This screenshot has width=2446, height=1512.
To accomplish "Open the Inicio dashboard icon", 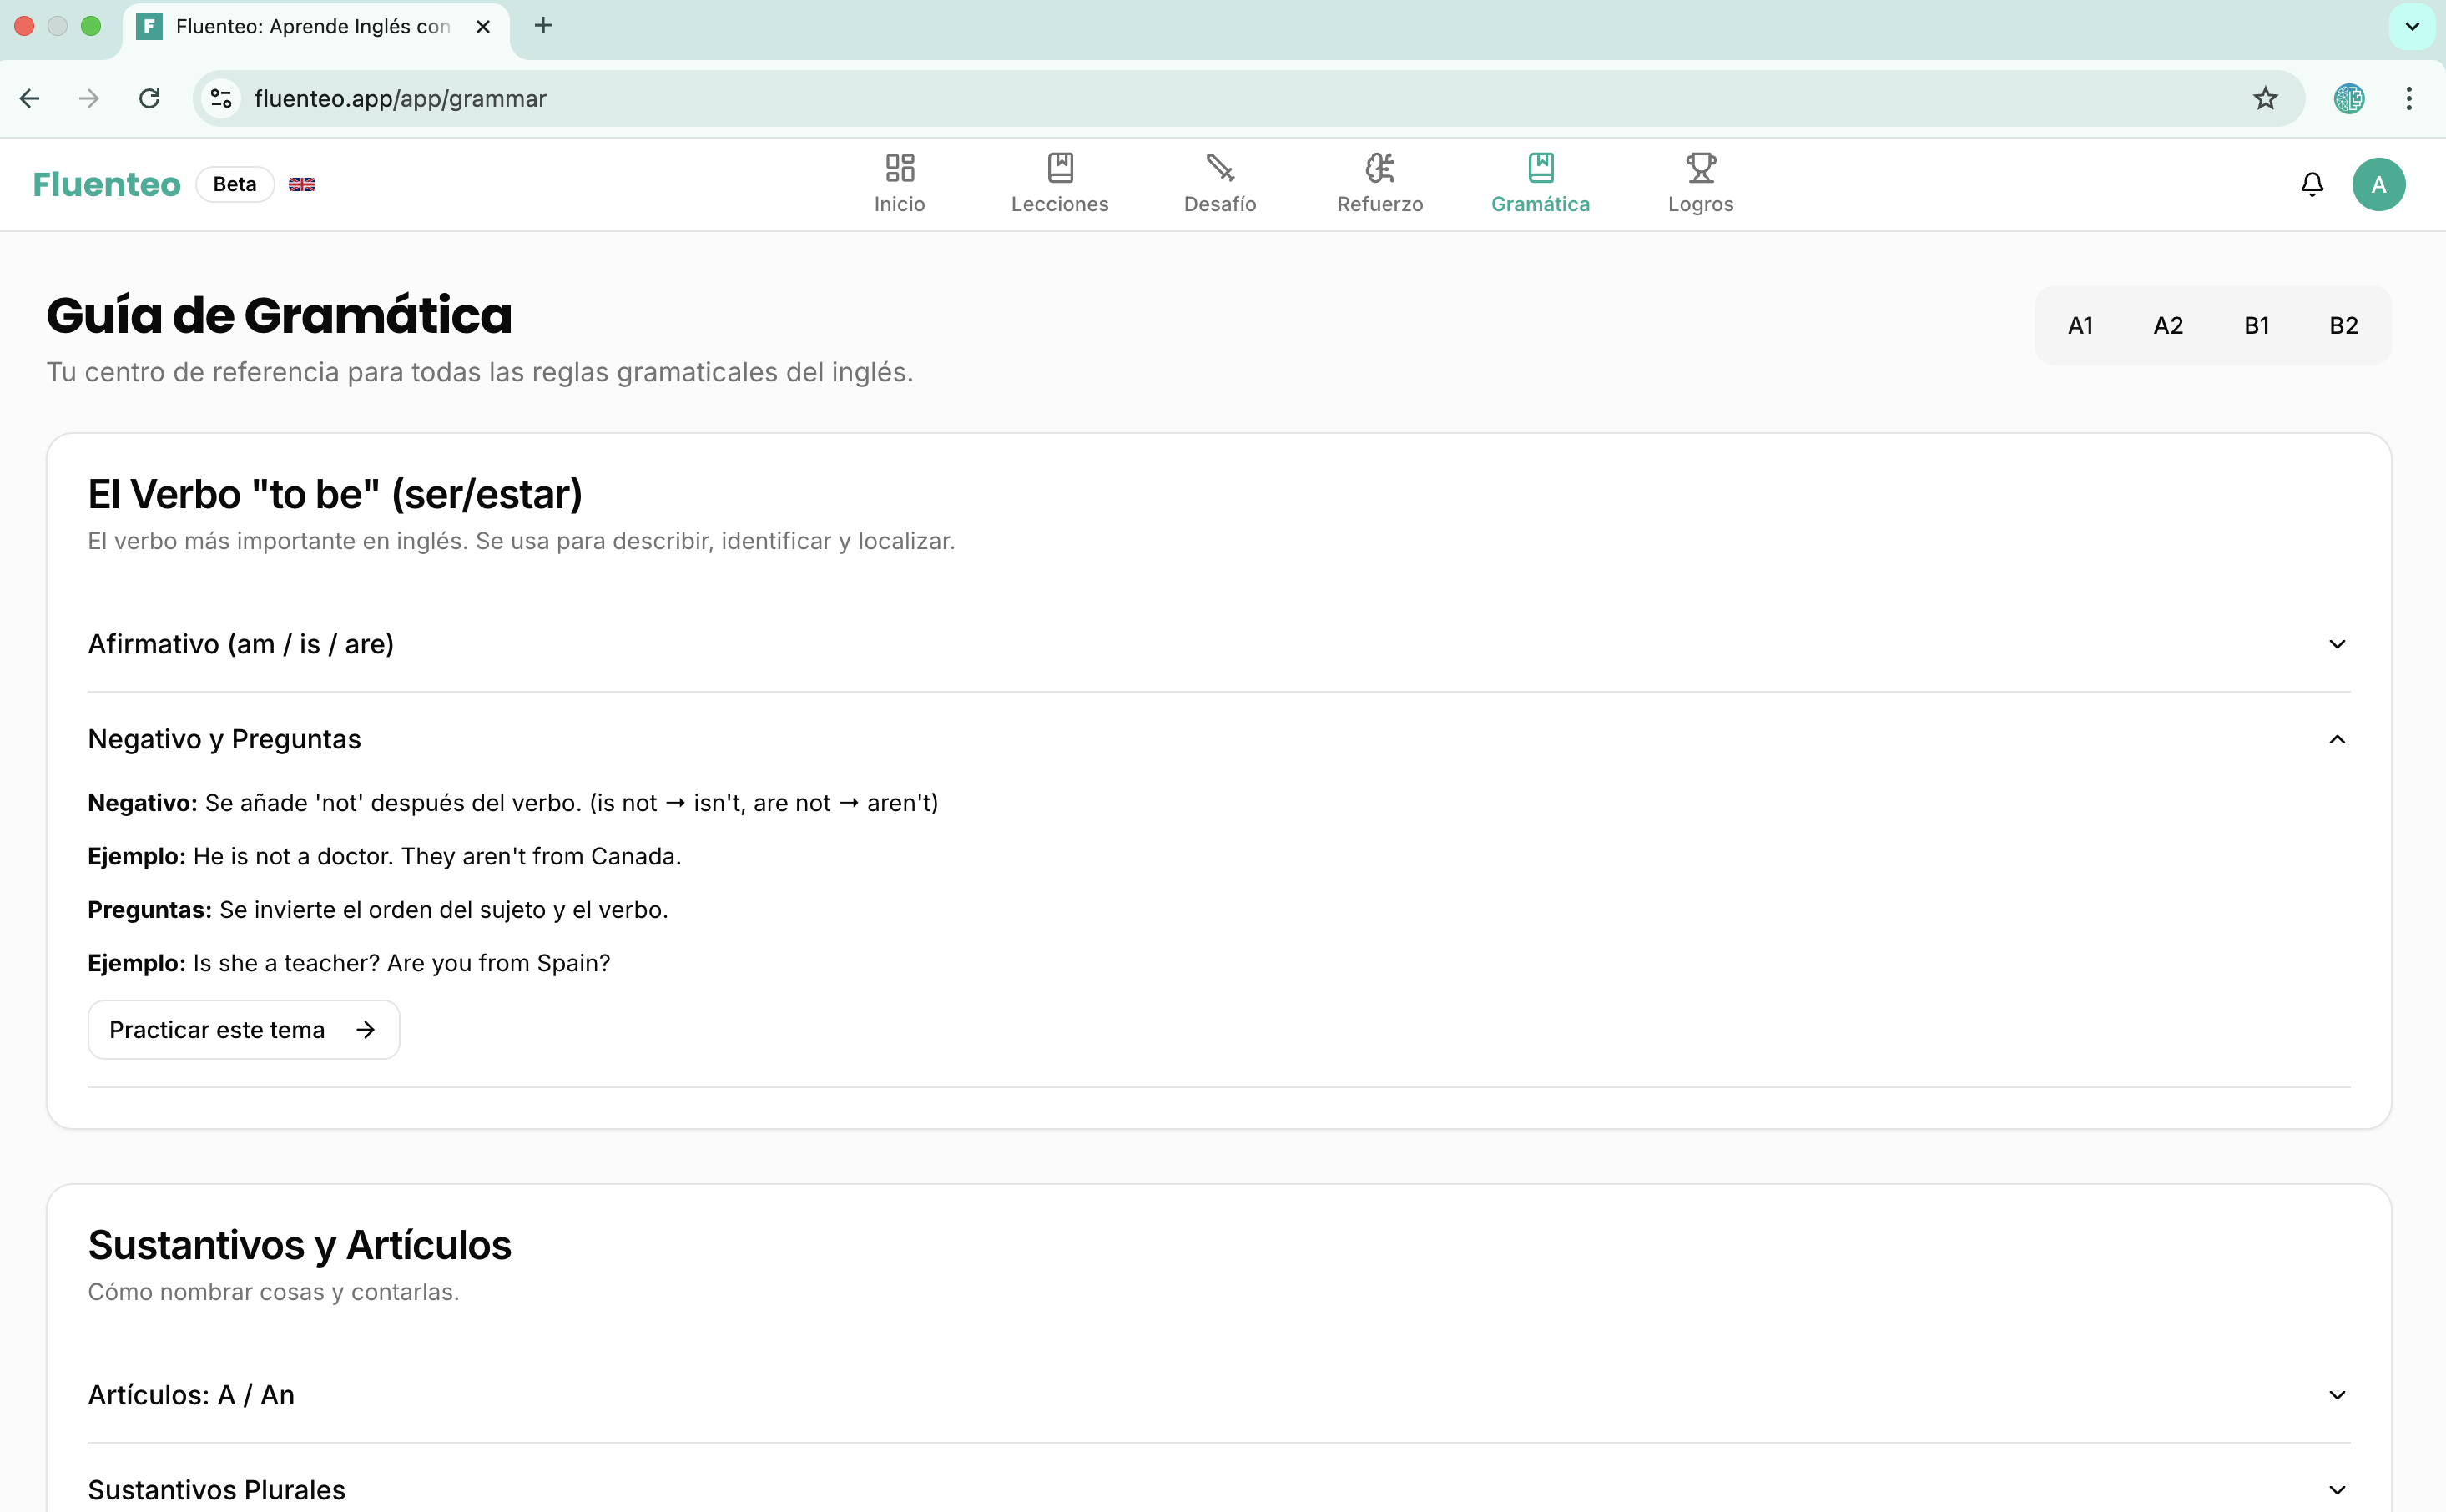I will pyautogui.click(x=899, y=168).
